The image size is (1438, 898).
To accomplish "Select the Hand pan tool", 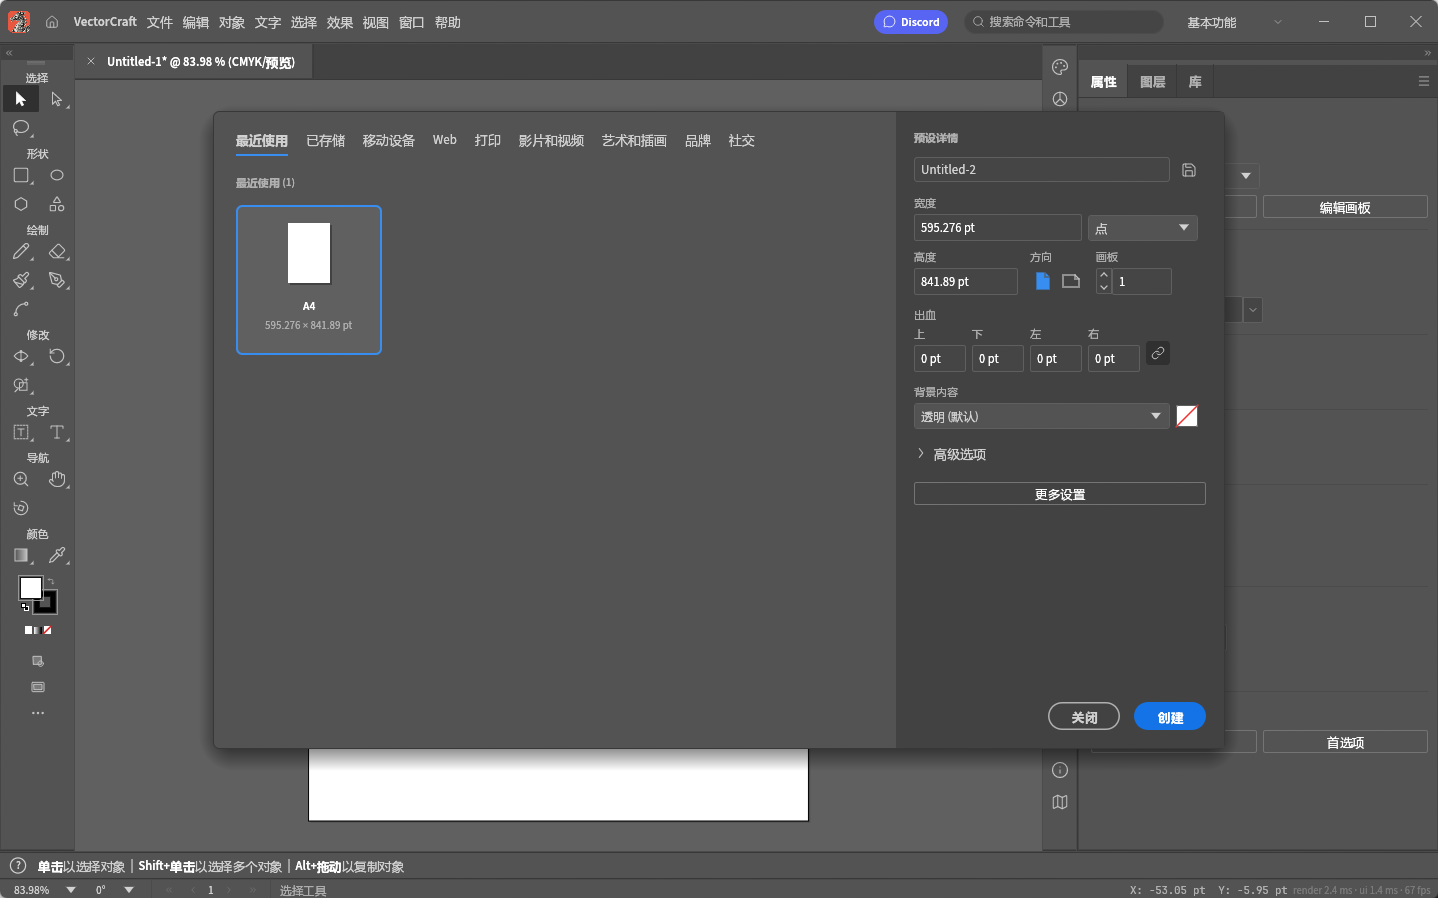I will point(57,480).
